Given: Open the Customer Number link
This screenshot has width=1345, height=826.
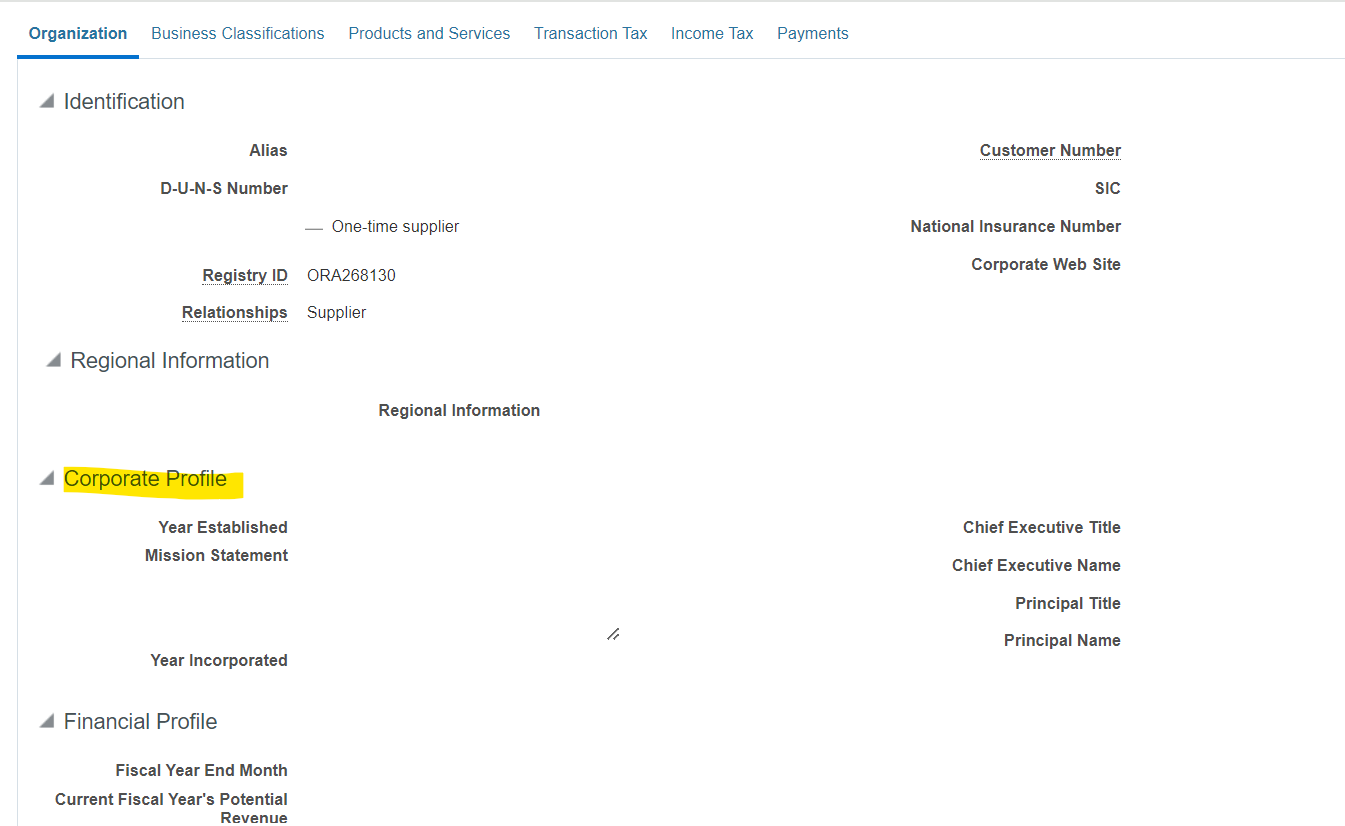Looking at the screenshot, I should coord(1050,150).
